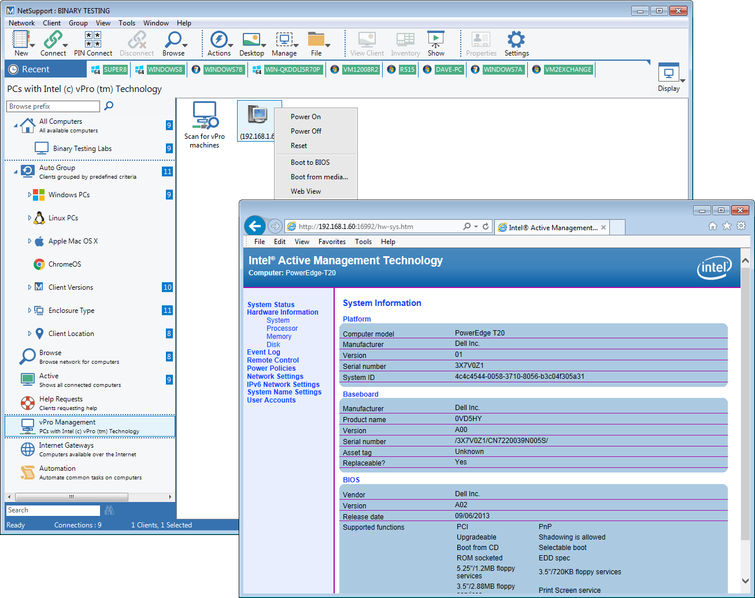Select vPro Management in sidebar

click(90, 426)
